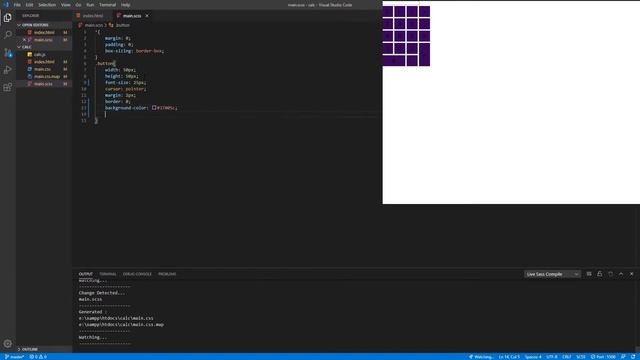
Task: Switch to the index.html editor tab
Action: coord(93,16)
